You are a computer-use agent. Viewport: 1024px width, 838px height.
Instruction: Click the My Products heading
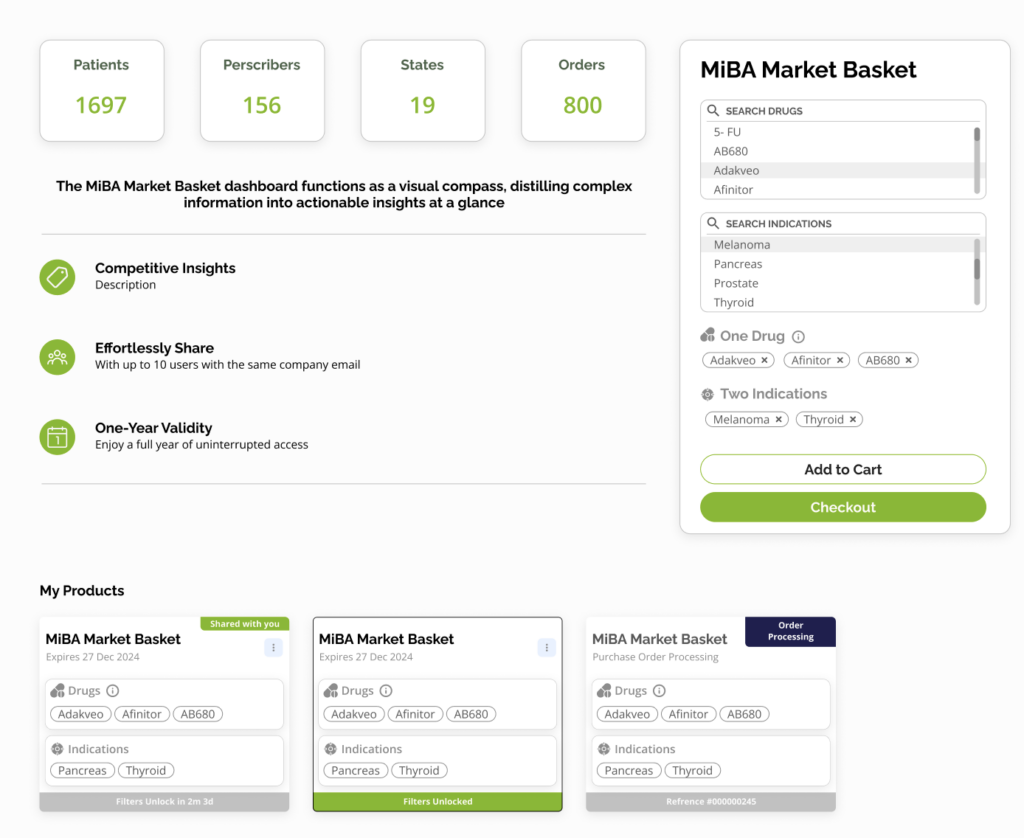click(82, 590)
